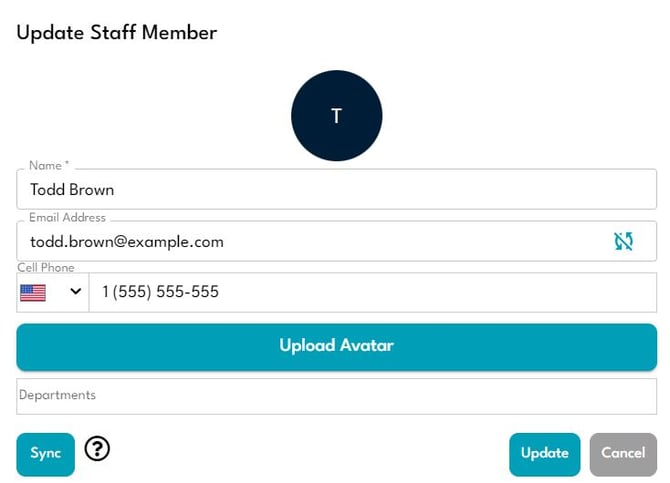Click the help question mark icon
670x483 pixels.
point(97,450)
